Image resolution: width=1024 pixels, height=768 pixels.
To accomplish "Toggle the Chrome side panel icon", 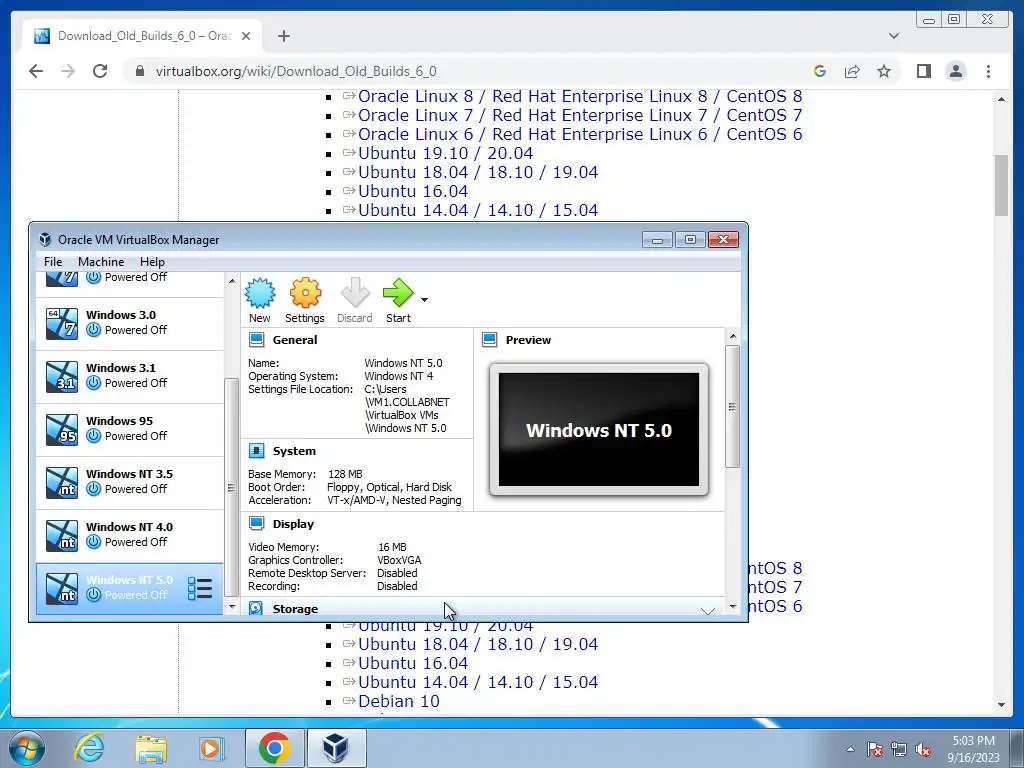I will (x=923, y=71).
